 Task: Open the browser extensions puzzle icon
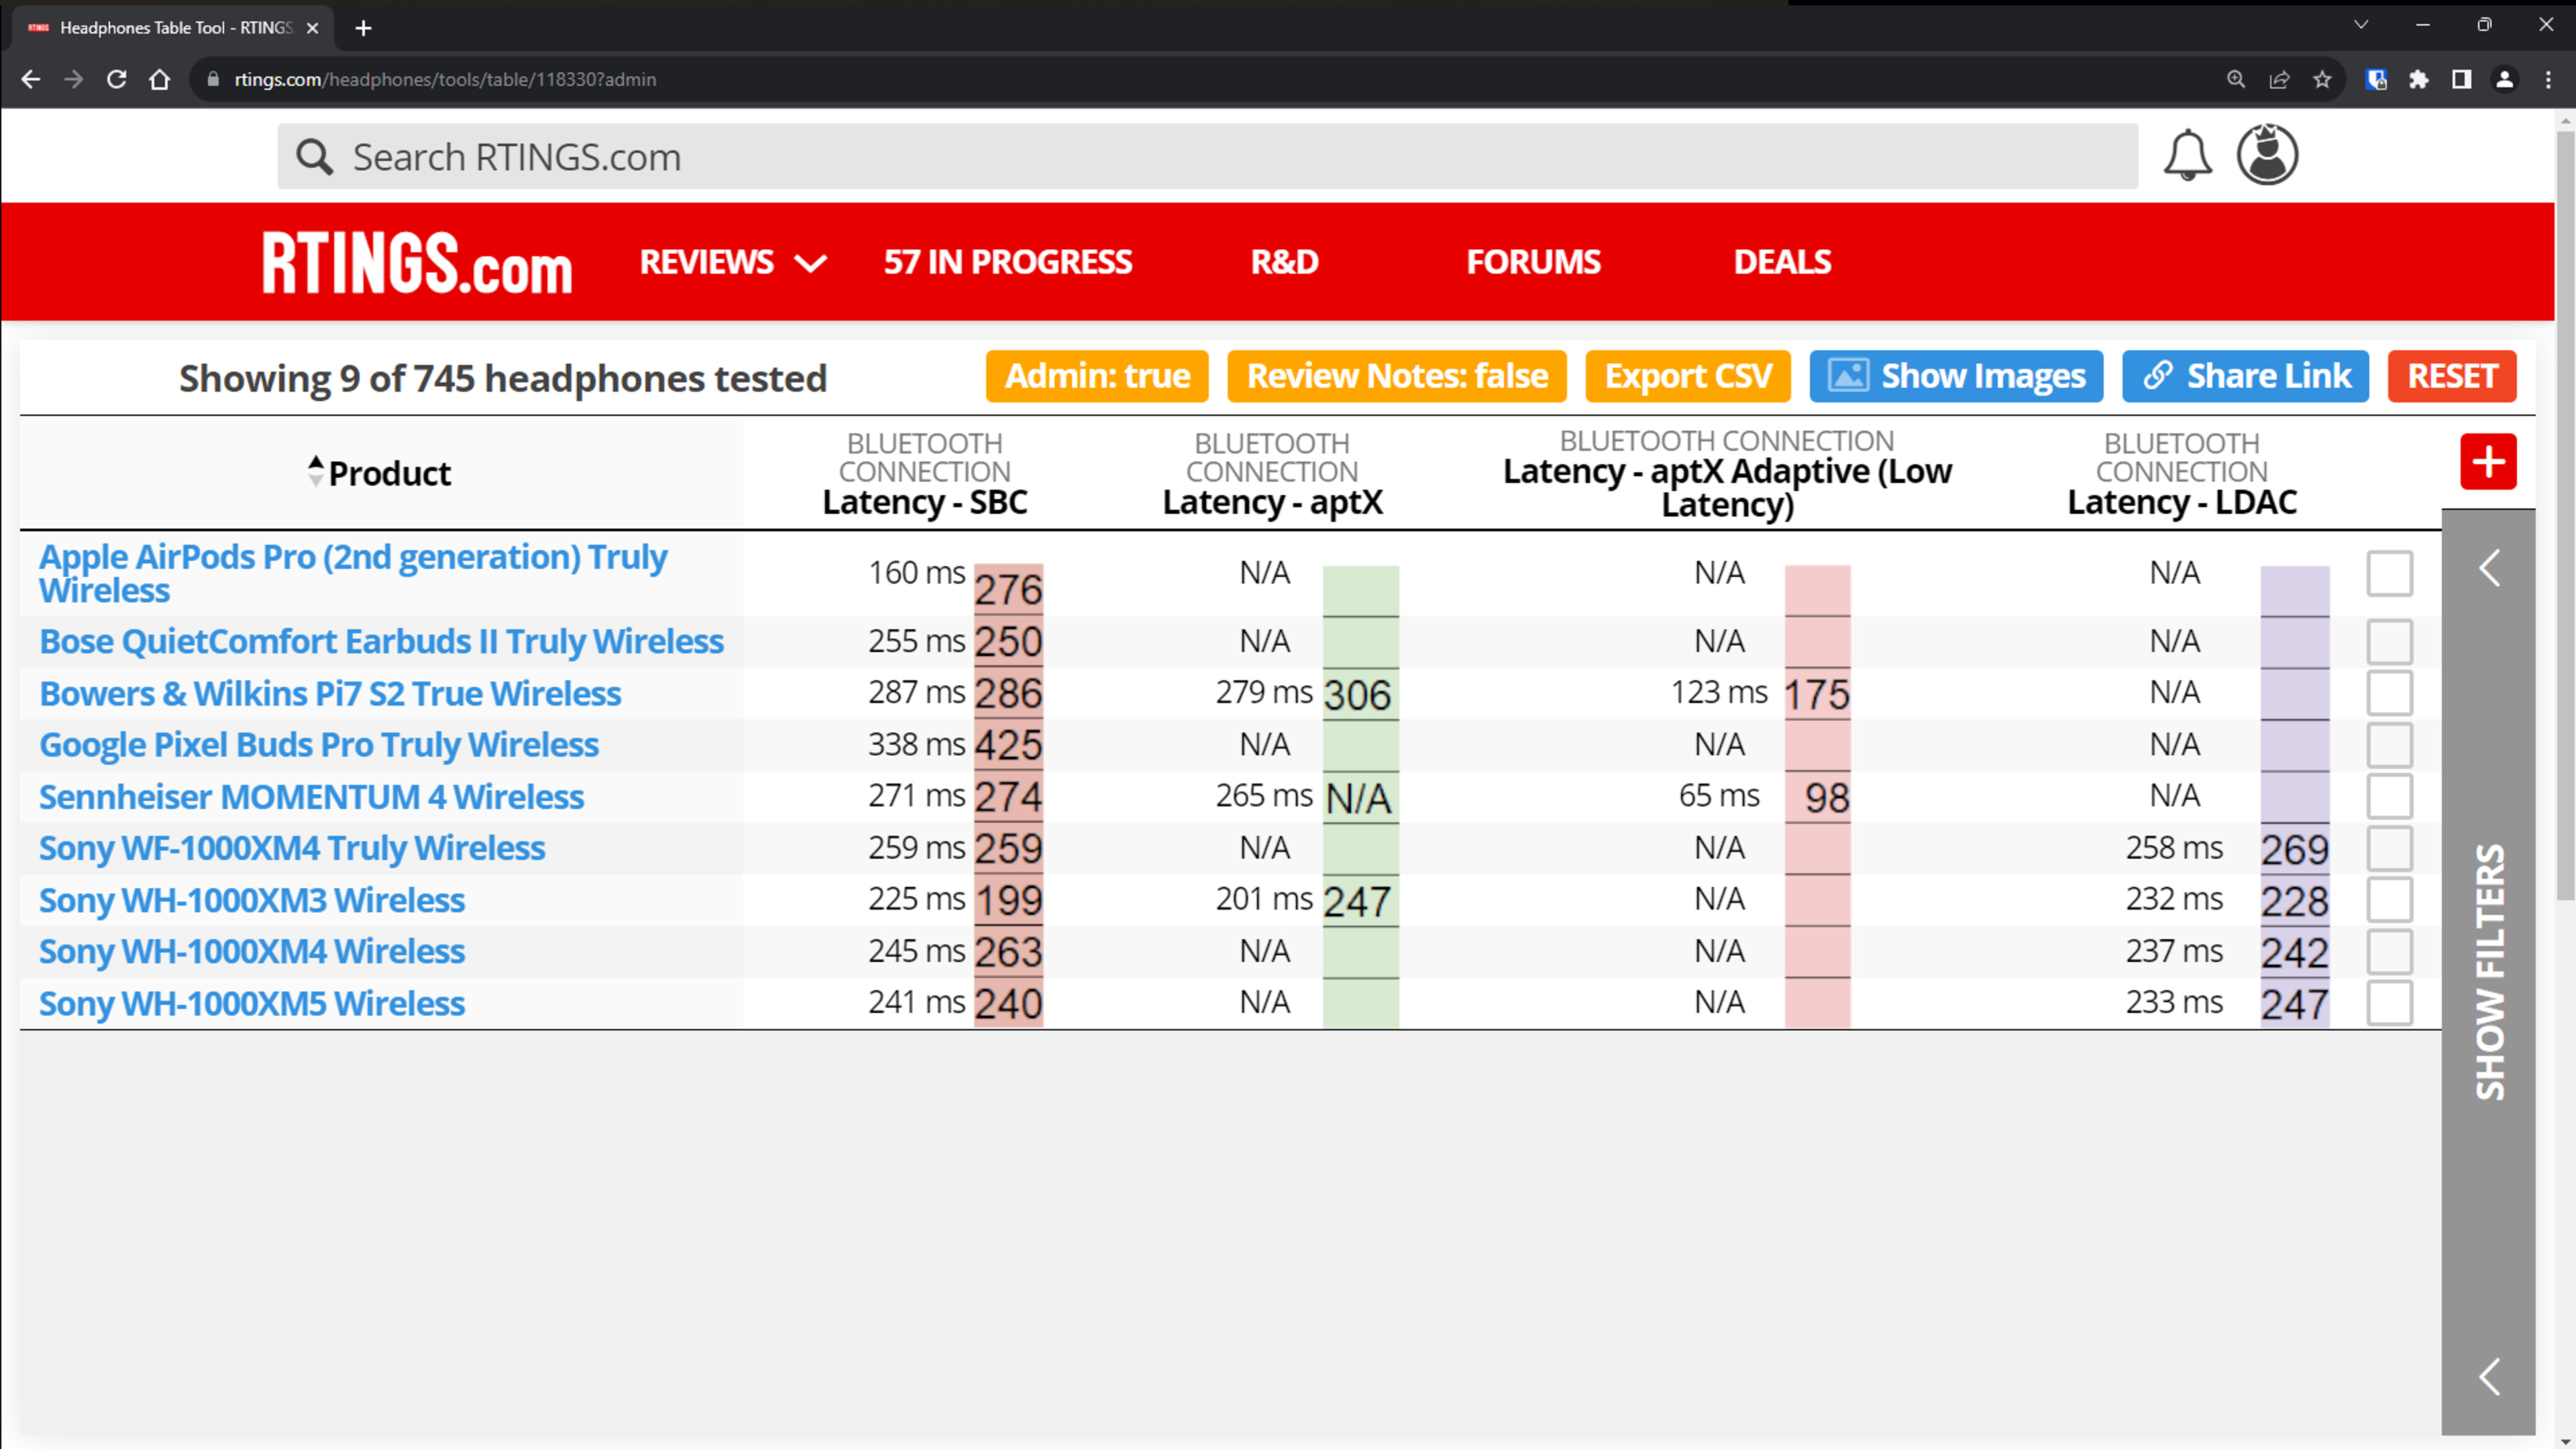point(2418,80)
